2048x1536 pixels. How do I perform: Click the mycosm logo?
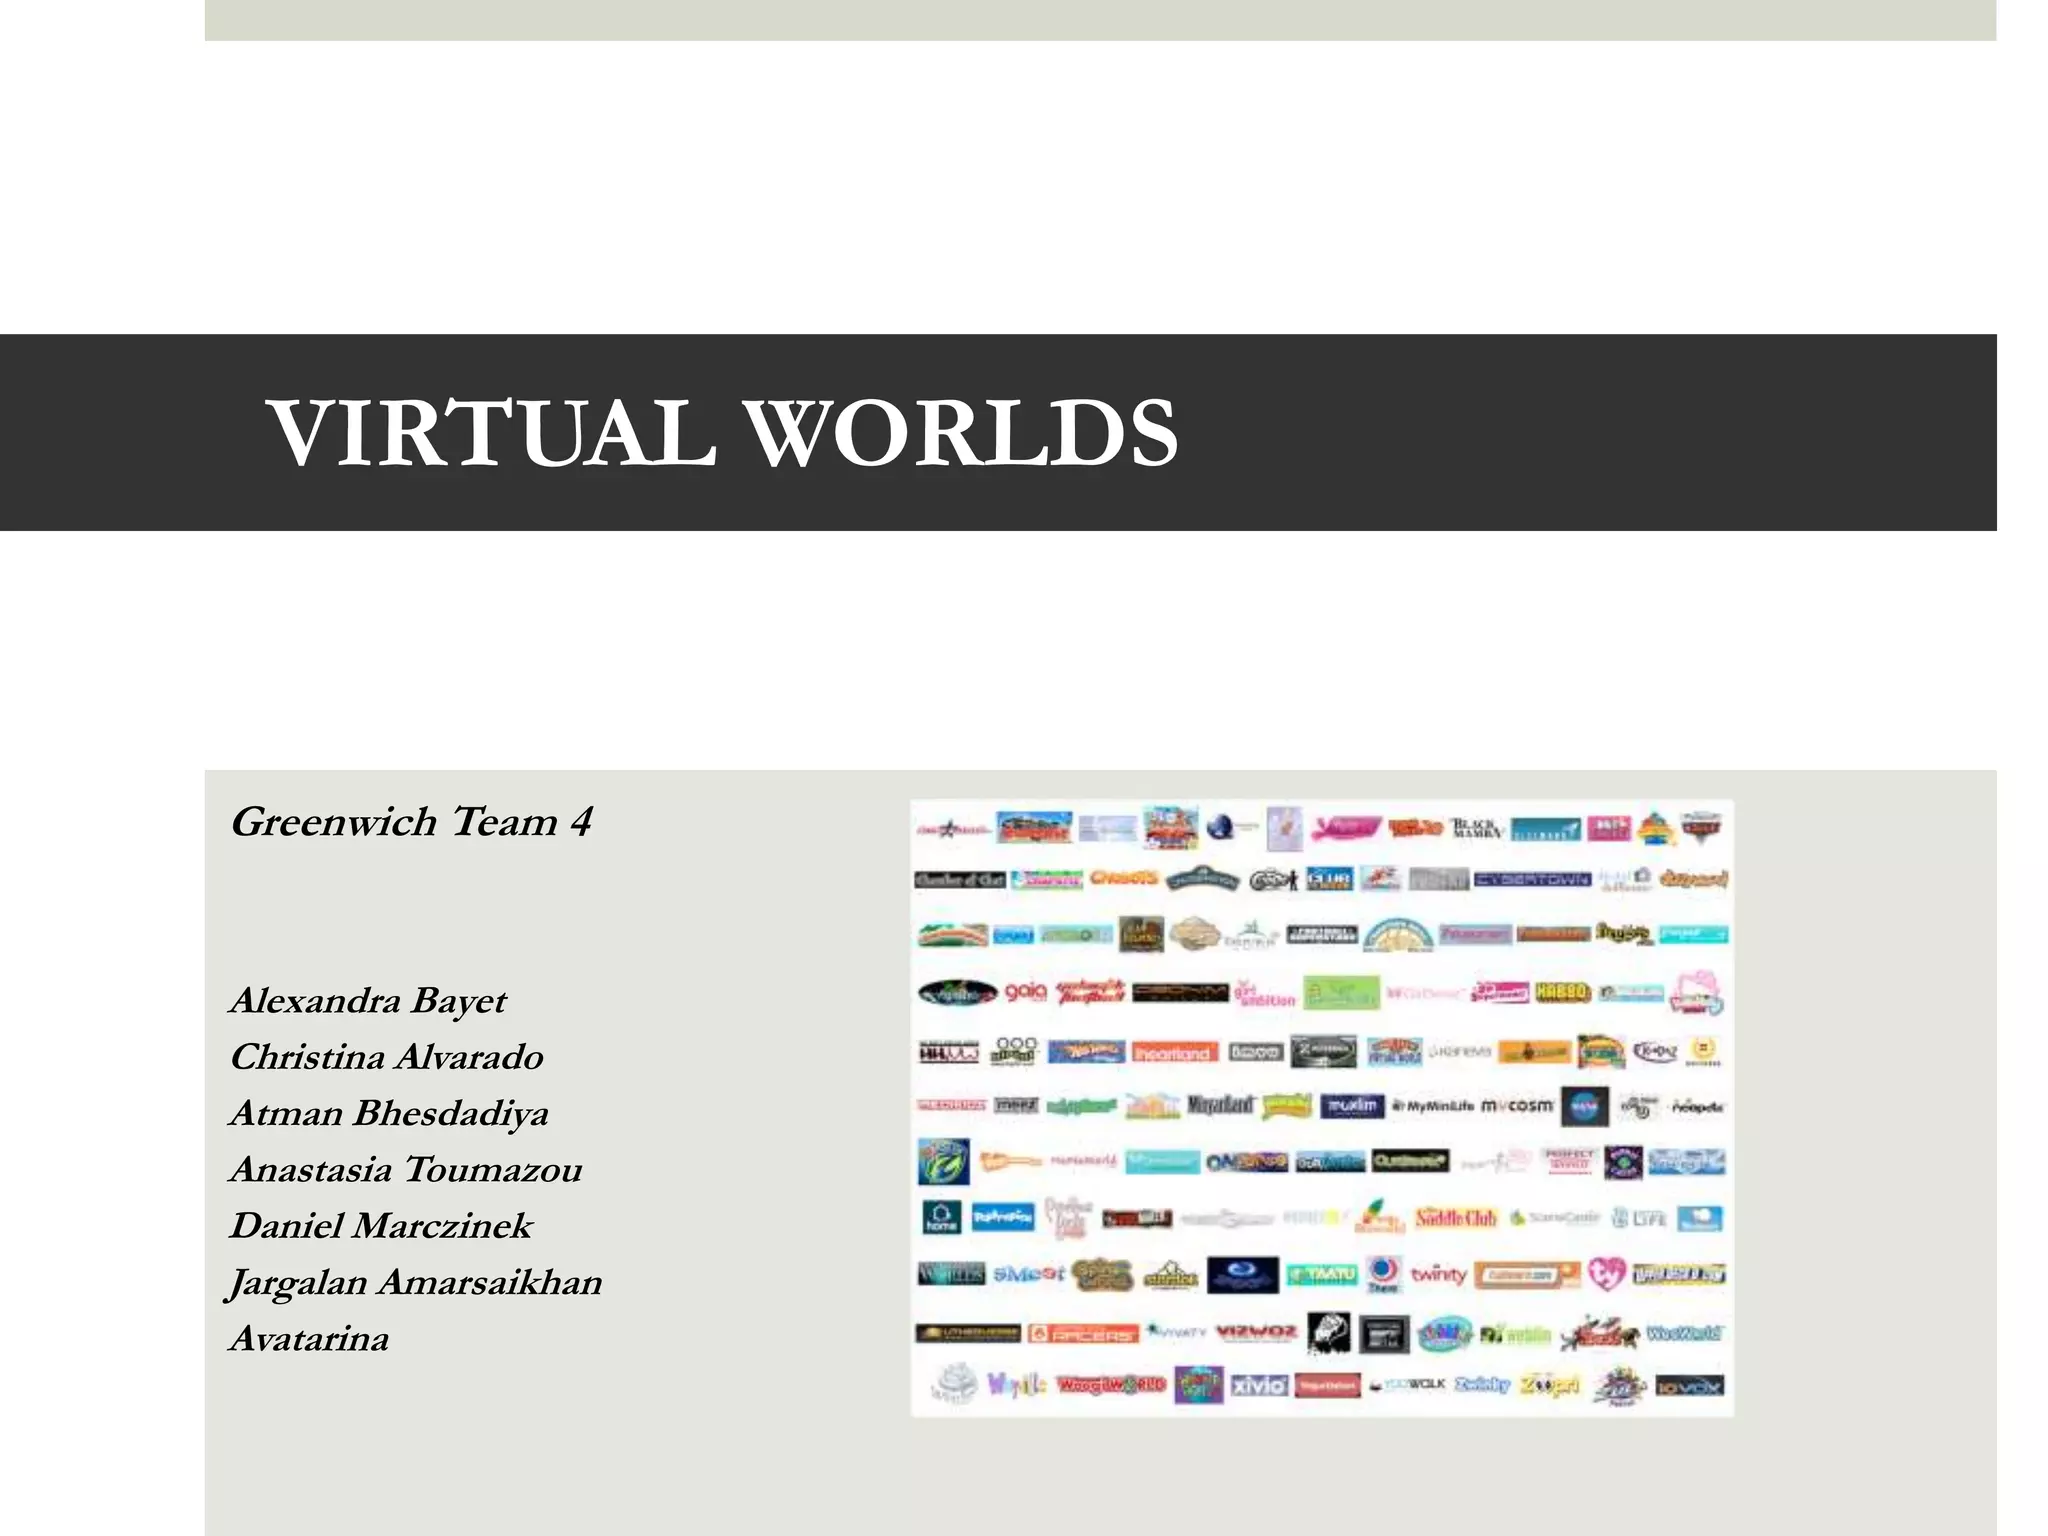[1516, 1106]
